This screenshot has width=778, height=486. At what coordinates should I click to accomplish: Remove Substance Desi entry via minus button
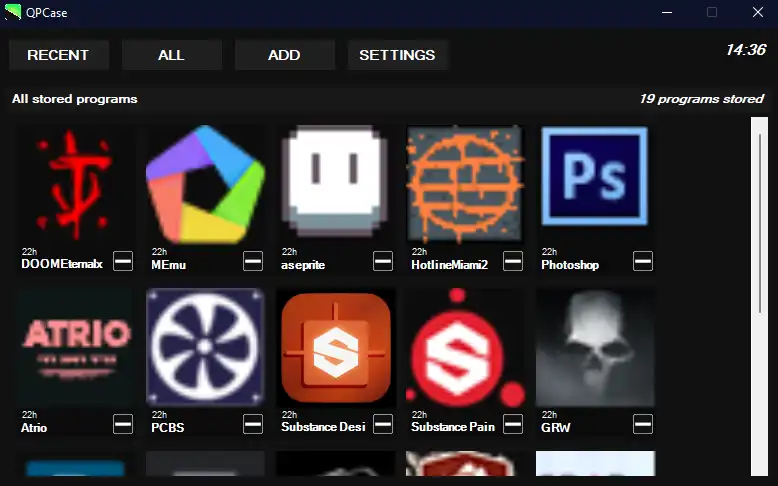[x=383, y=424]
